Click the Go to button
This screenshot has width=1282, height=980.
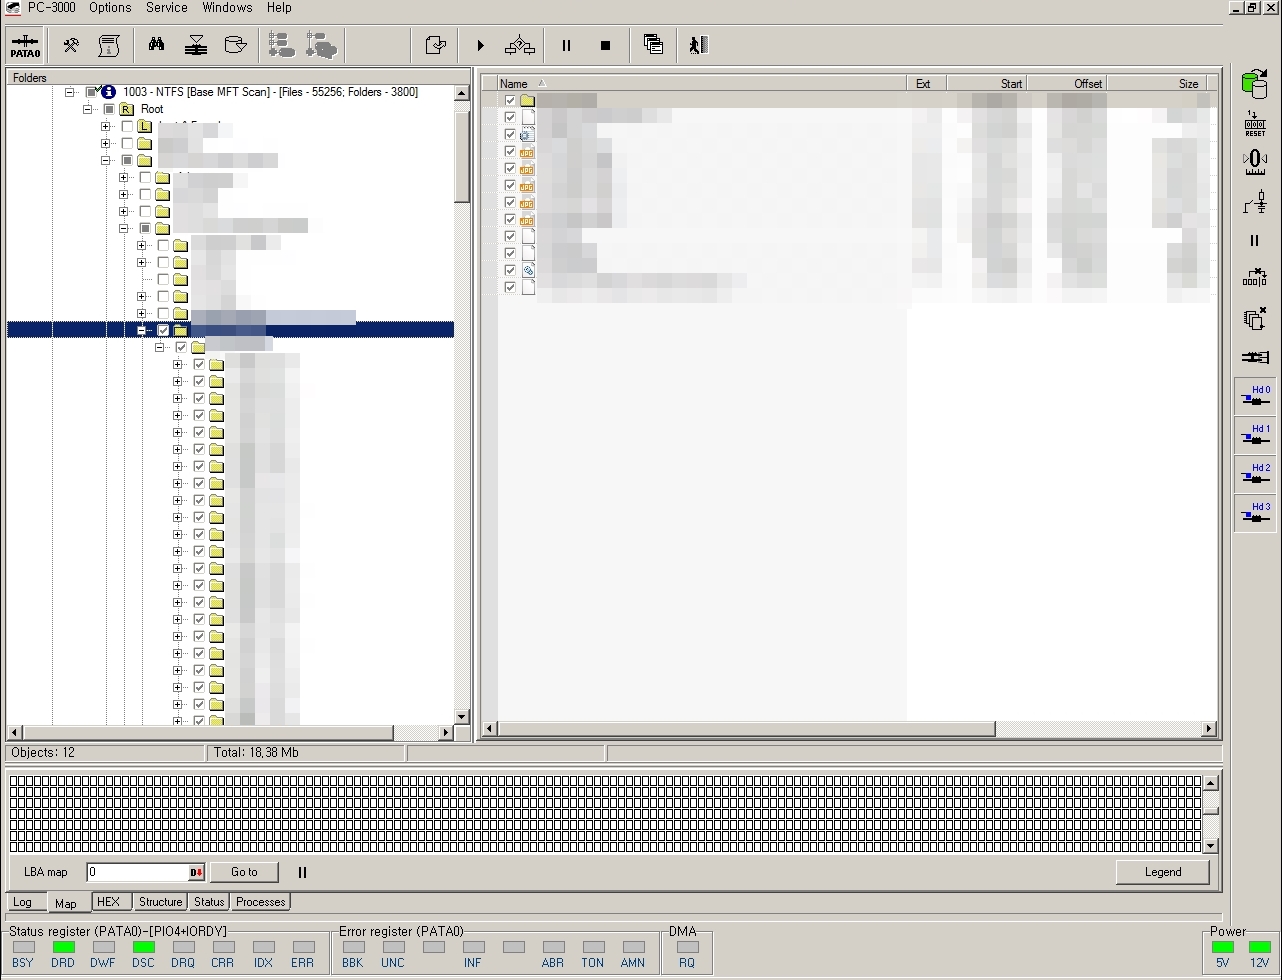pyautogui.click(x=244, y=872)
